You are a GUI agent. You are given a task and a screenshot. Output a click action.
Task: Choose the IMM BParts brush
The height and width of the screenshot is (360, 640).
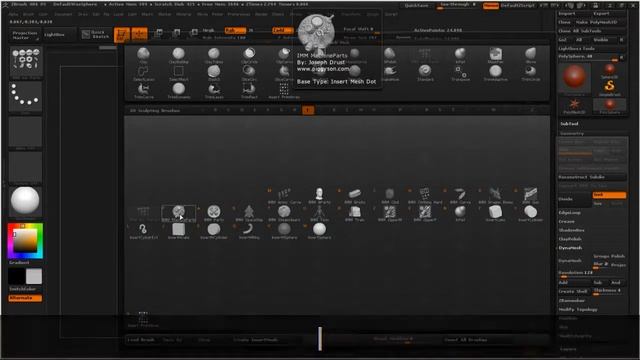click(319, 196)
